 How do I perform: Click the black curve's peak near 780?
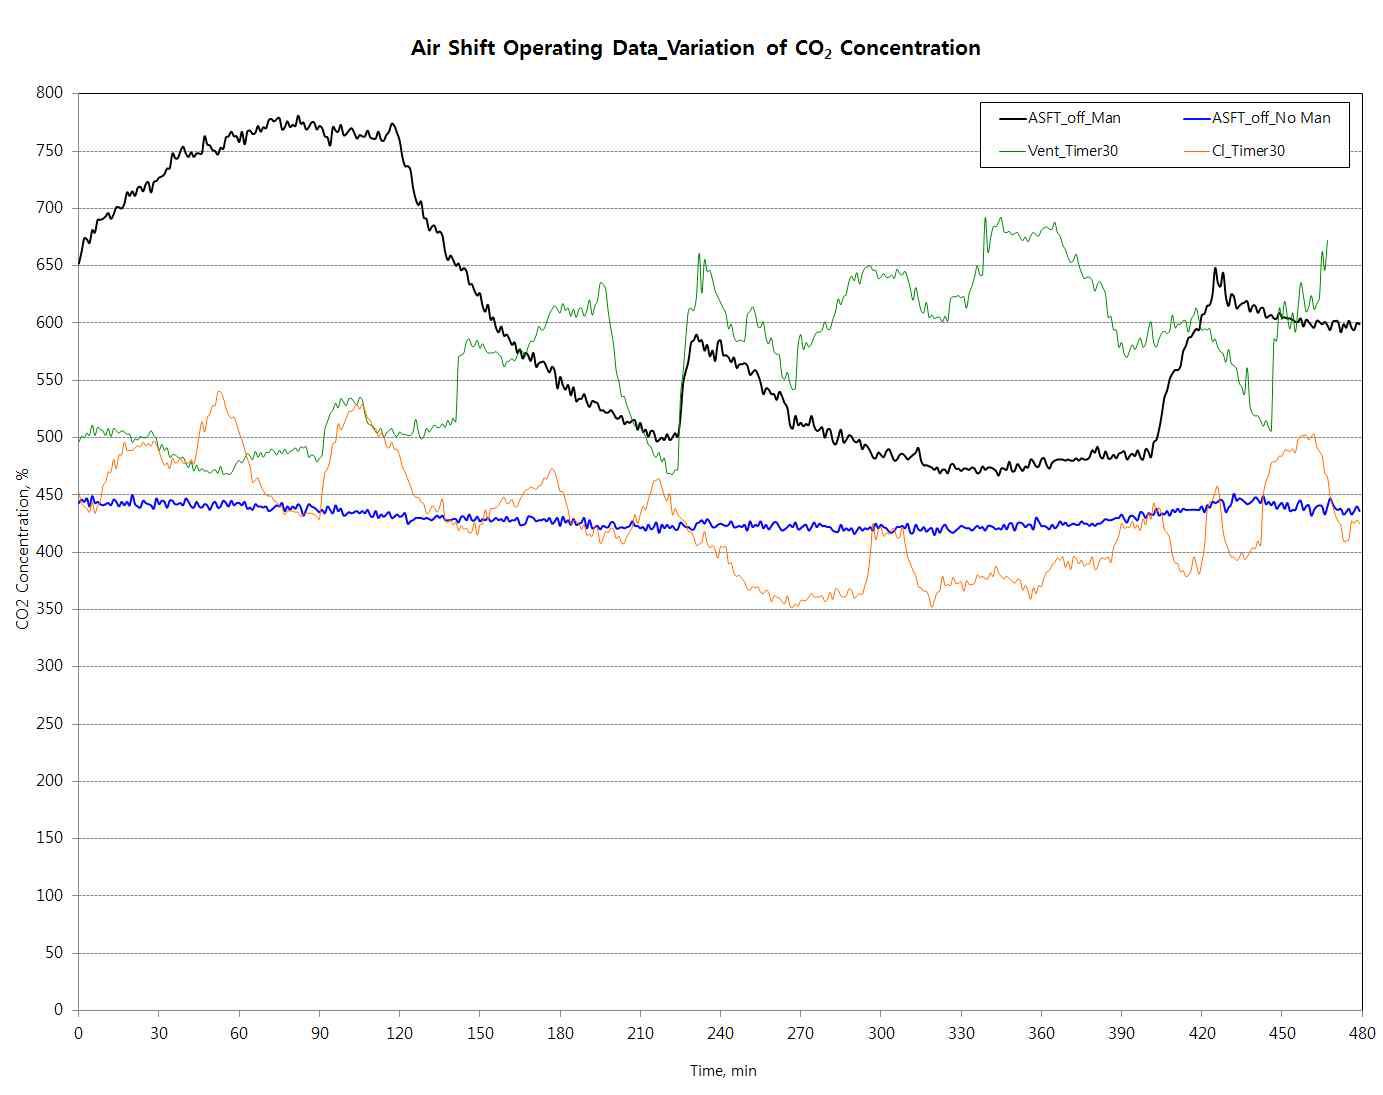(298, 117)
